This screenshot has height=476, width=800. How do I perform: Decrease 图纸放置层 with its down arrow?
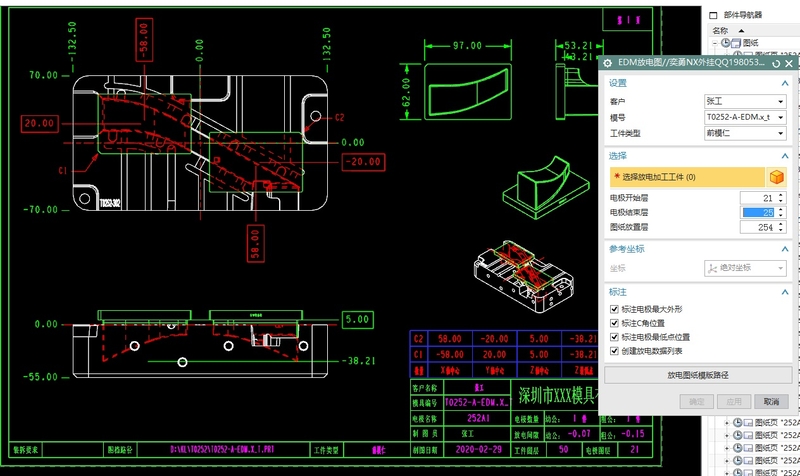(781, 230)
